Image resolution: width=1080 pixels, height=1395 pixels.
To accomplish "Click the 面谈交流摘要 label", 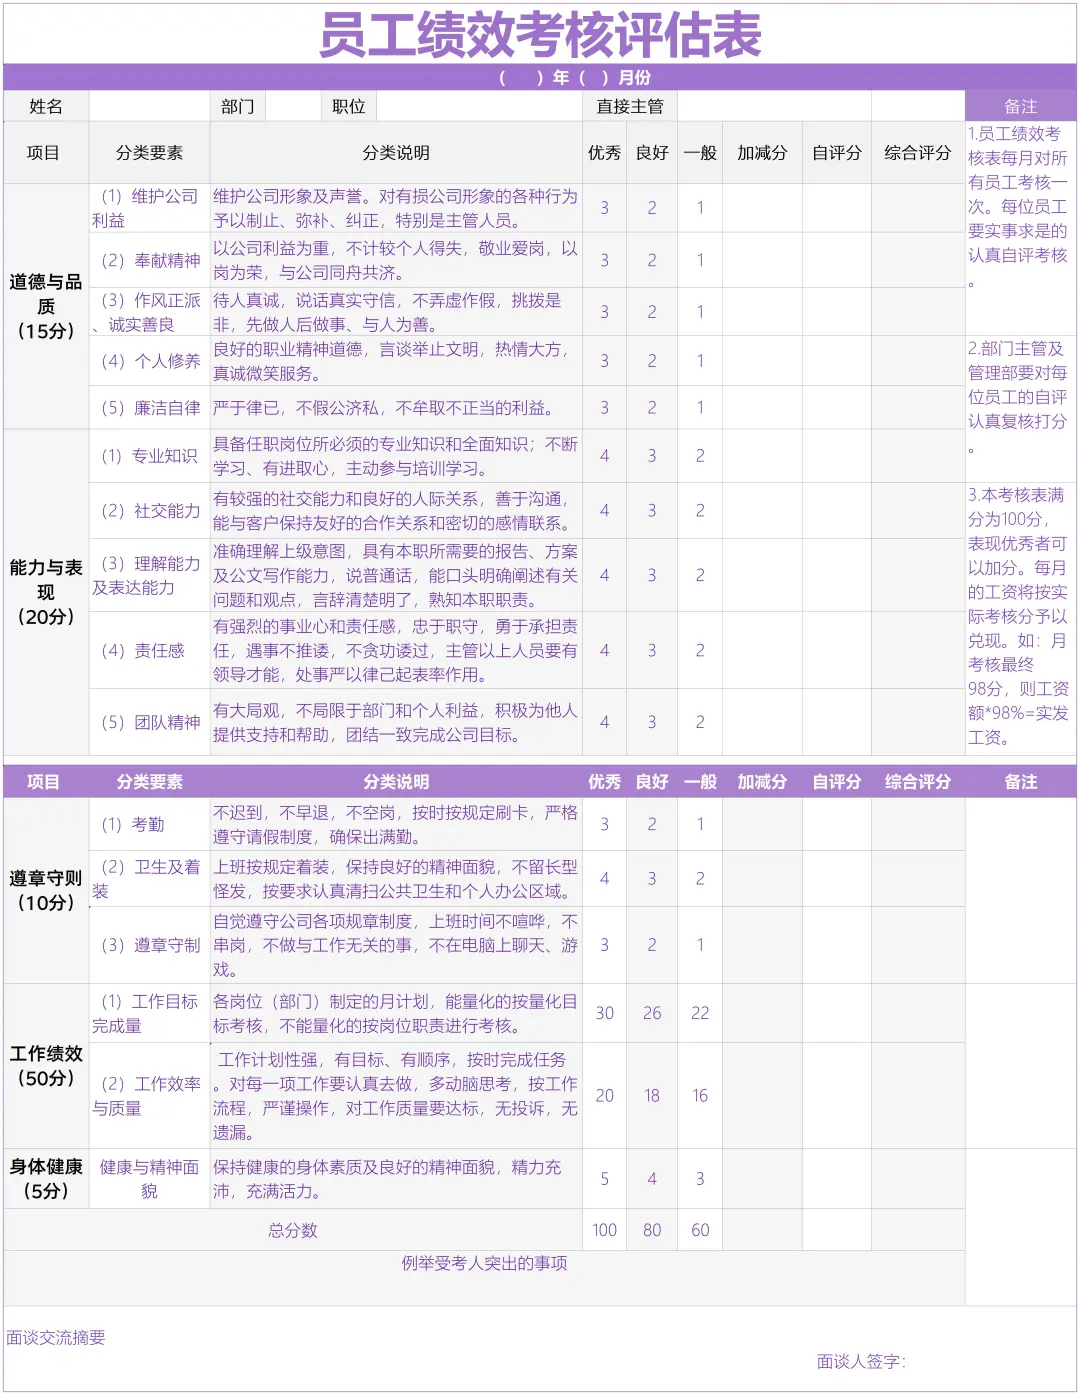I will point(56,1338).
